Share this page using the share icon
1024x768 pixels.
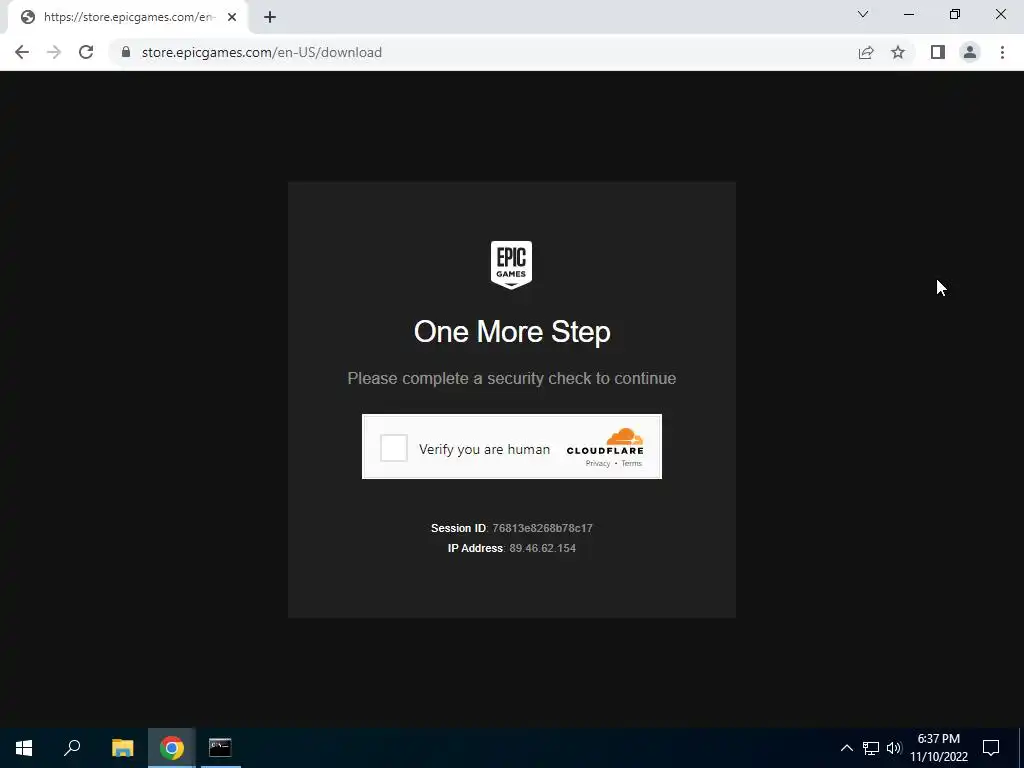866,52
